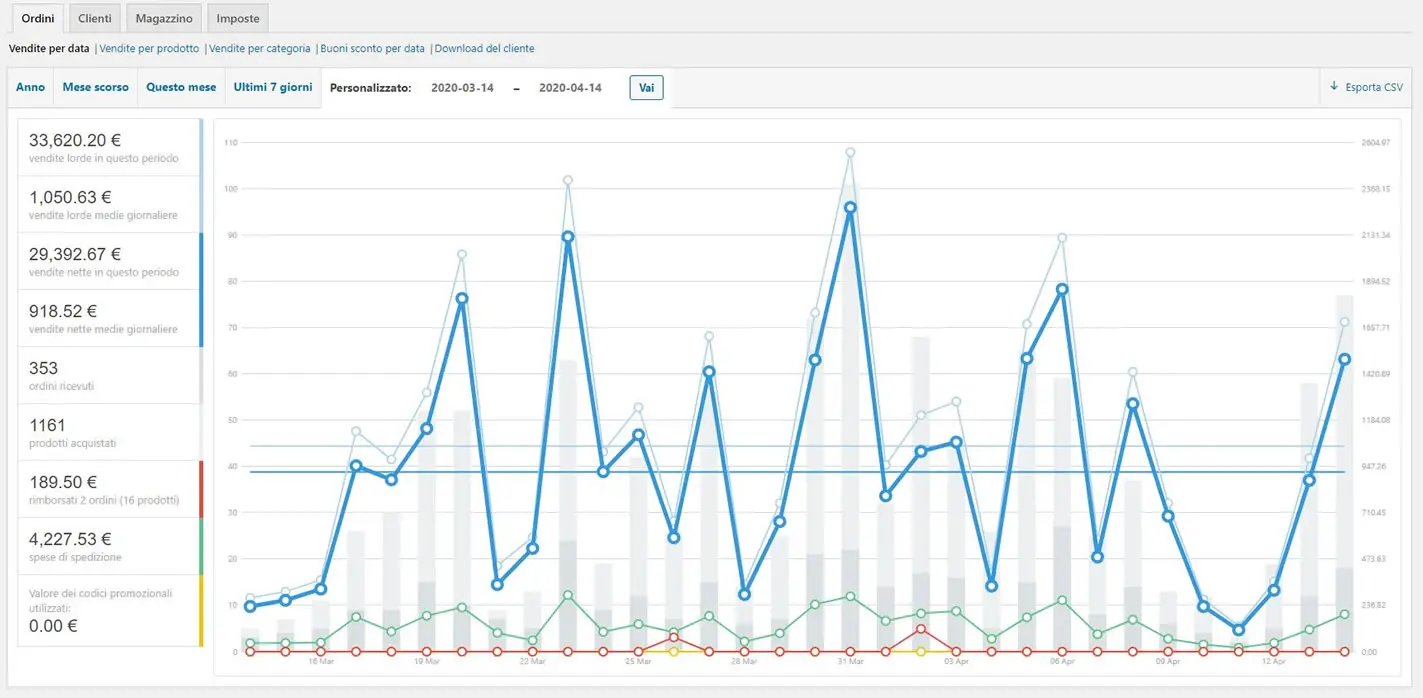Select the Imposte tab

click(238, 18)
